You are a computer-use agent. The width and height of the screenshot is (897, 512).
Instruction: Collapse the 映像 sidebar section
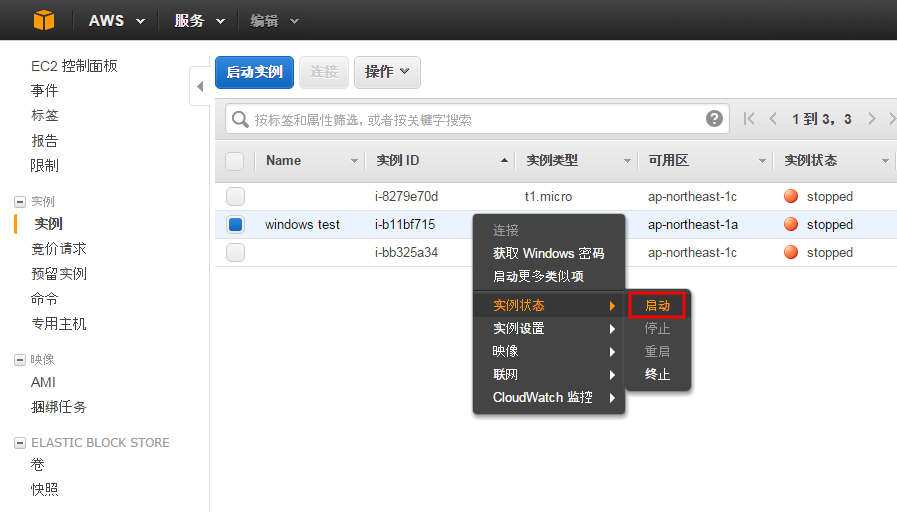(x=20, y=359)
